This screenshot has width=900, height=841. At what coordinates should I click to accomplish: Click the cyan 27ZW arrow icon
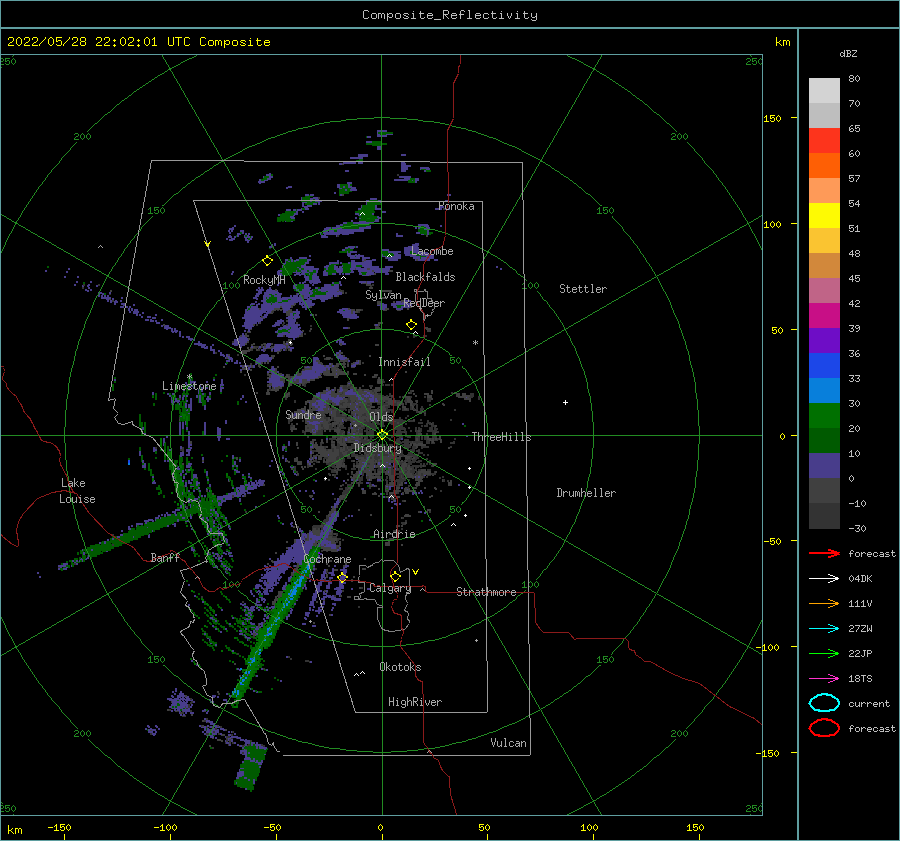[x=824, y=629]
